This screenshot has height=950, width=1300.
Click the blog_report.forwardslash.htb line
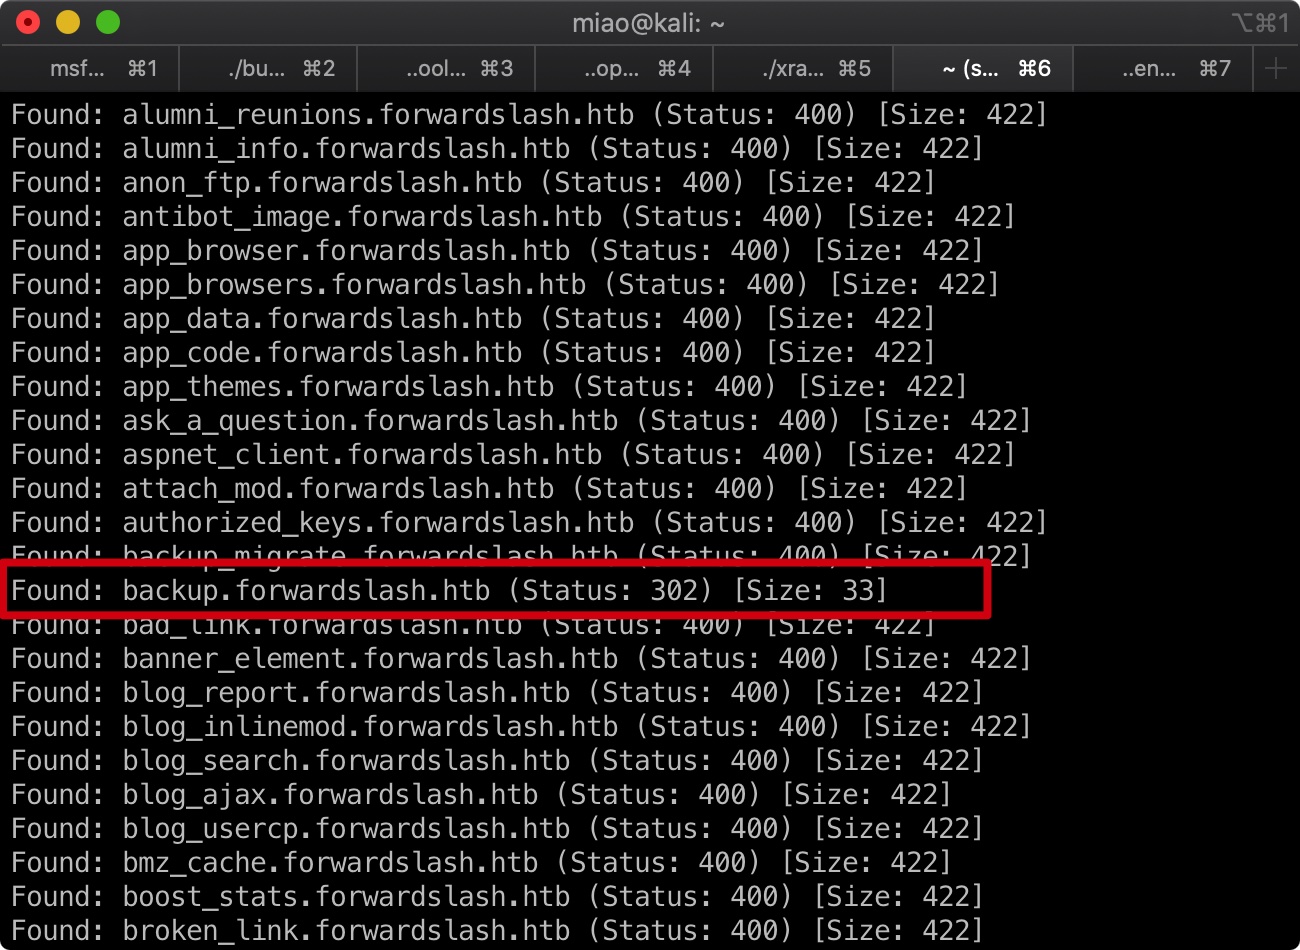(x=497, y=693)
